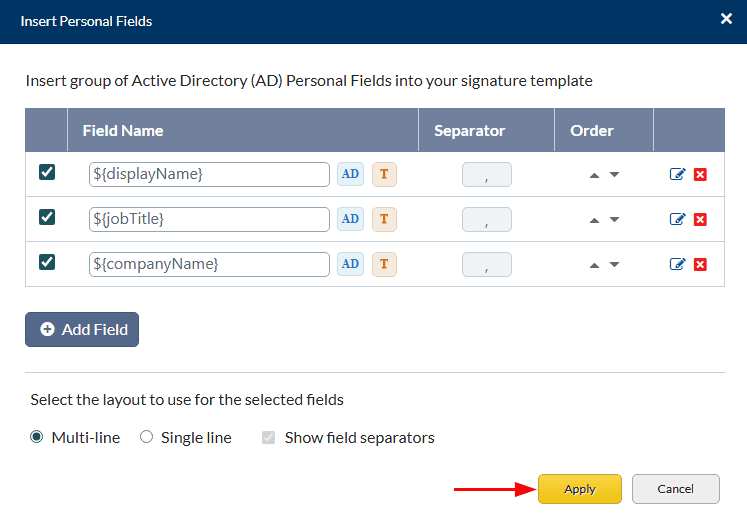Edit the displayName field entry
Image resolution: width=747 pixels, height=527 pixels.
677,174
